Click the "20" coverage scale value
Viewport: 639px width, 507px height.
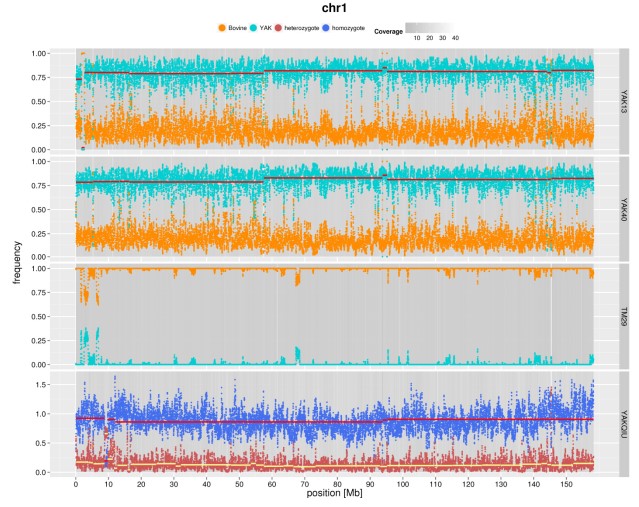430,38
